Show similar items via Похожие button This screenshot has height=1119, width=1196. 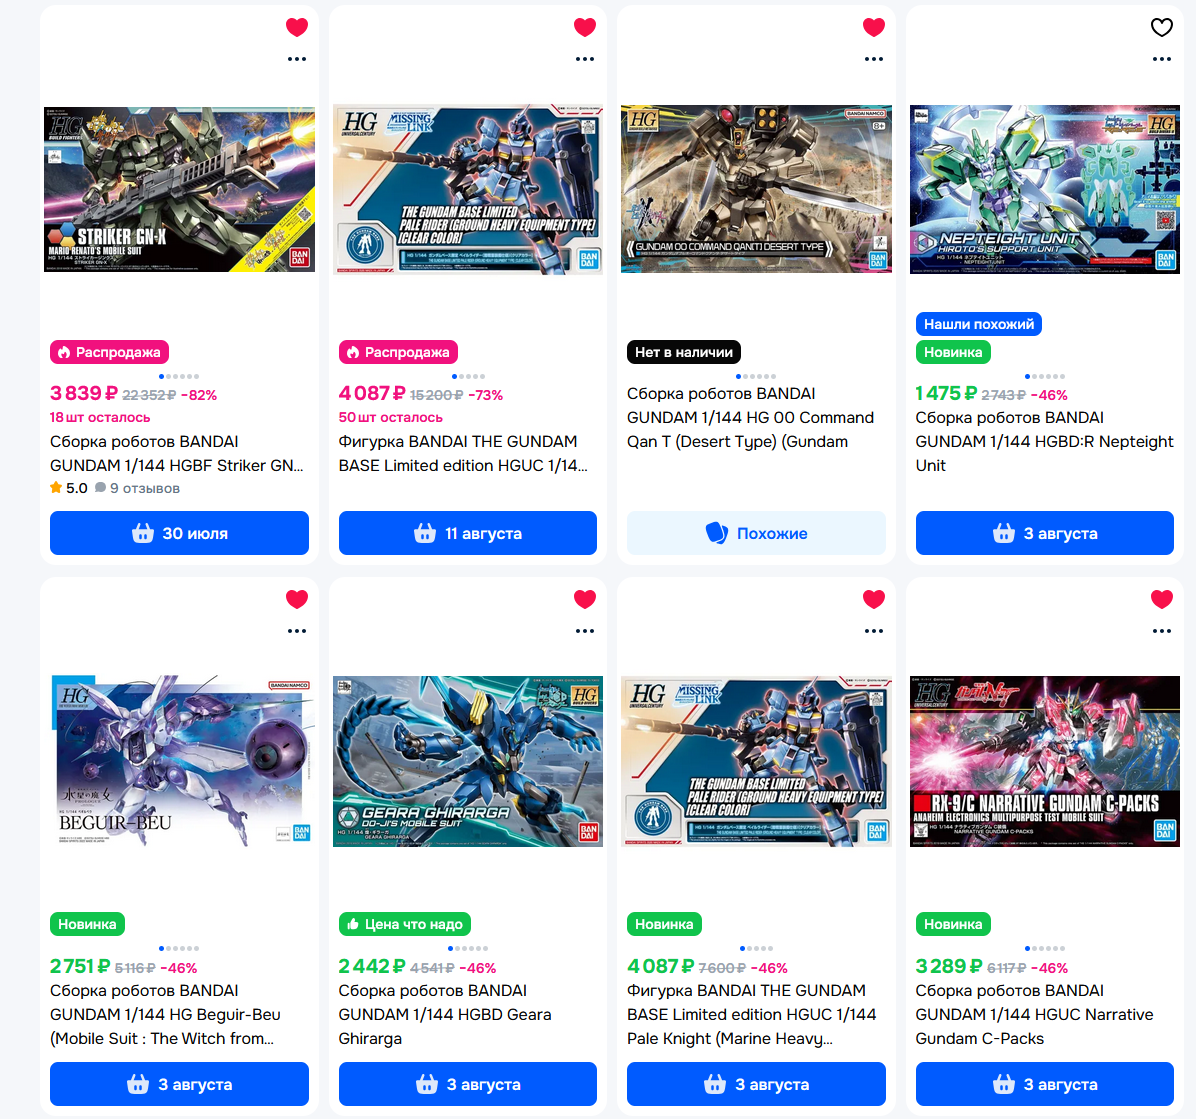coord(756,533)
